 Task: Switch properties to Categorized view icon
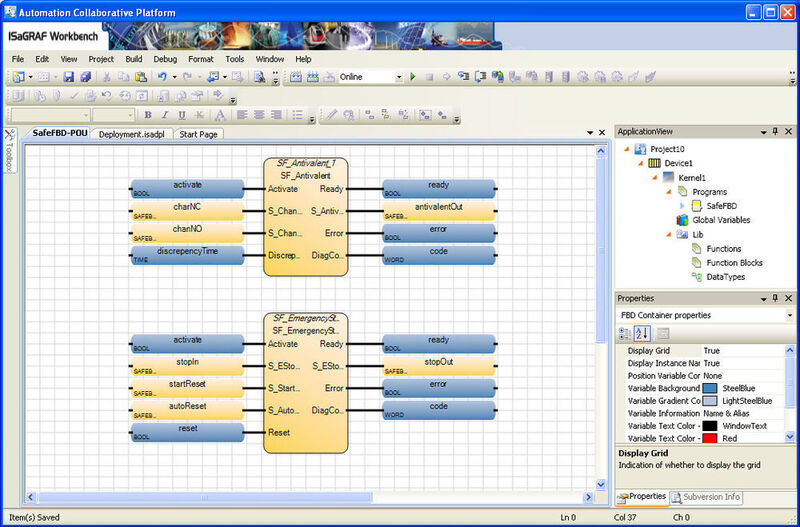click(626, 333)
